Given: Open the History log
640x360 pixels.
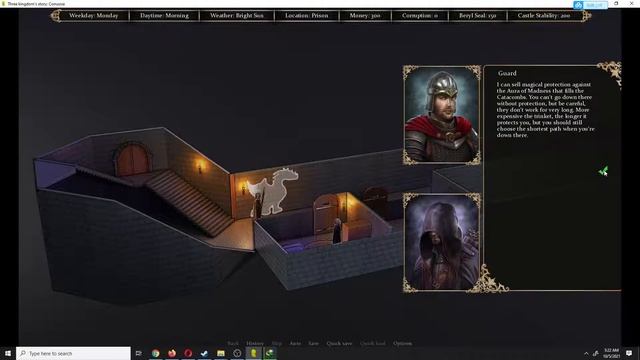Looking at the screenshot, I should (255, 343).
